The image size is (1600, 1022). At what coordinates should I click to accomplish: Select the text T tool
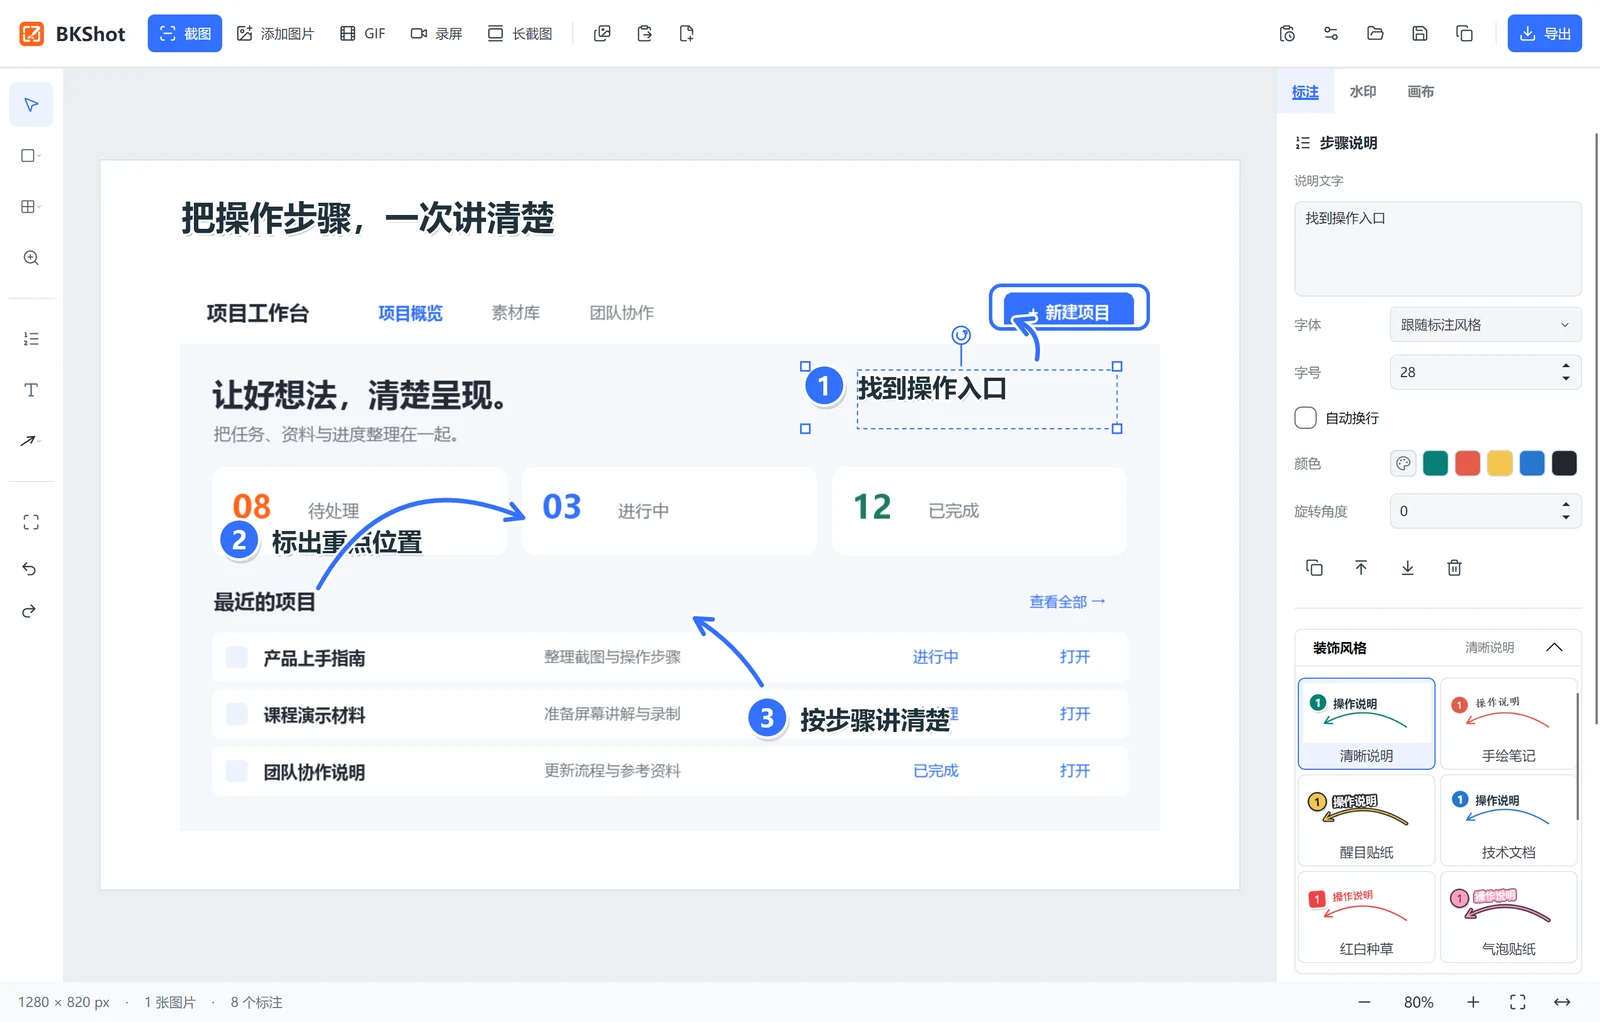tap(31, 390)
